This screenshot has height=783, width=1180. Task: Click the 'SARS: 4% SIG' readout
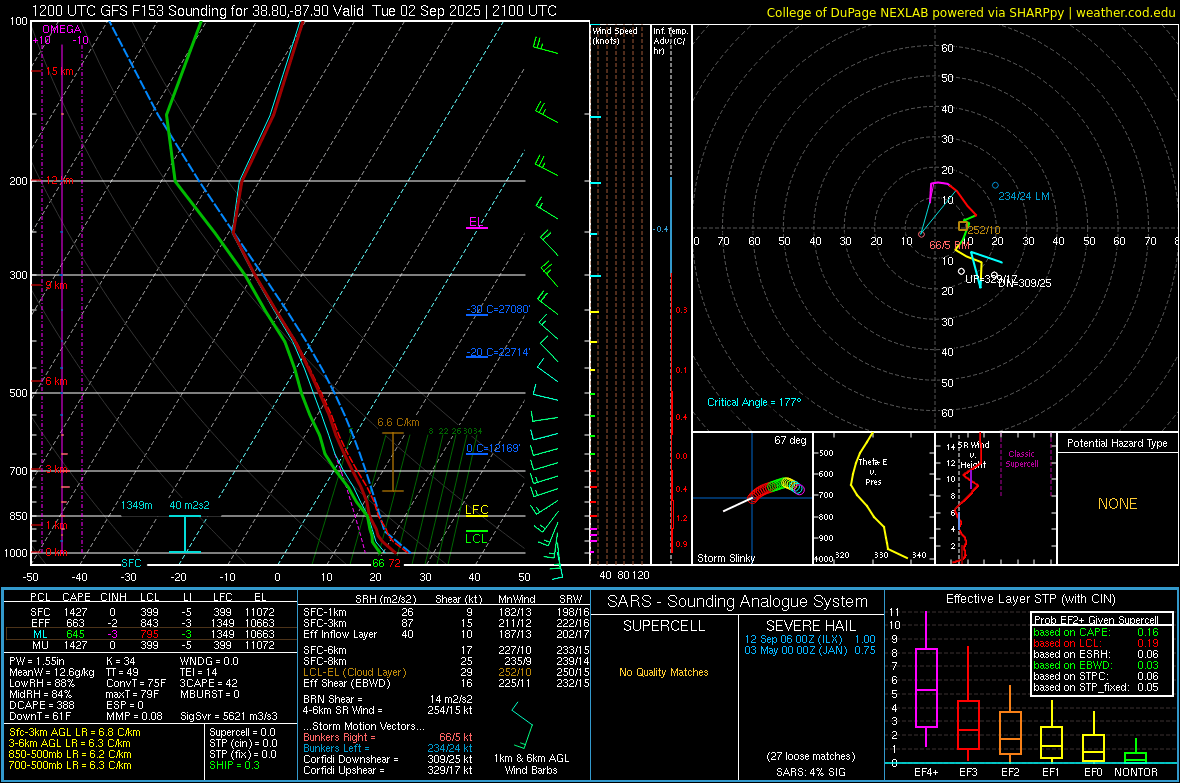[x=810, y=772]
